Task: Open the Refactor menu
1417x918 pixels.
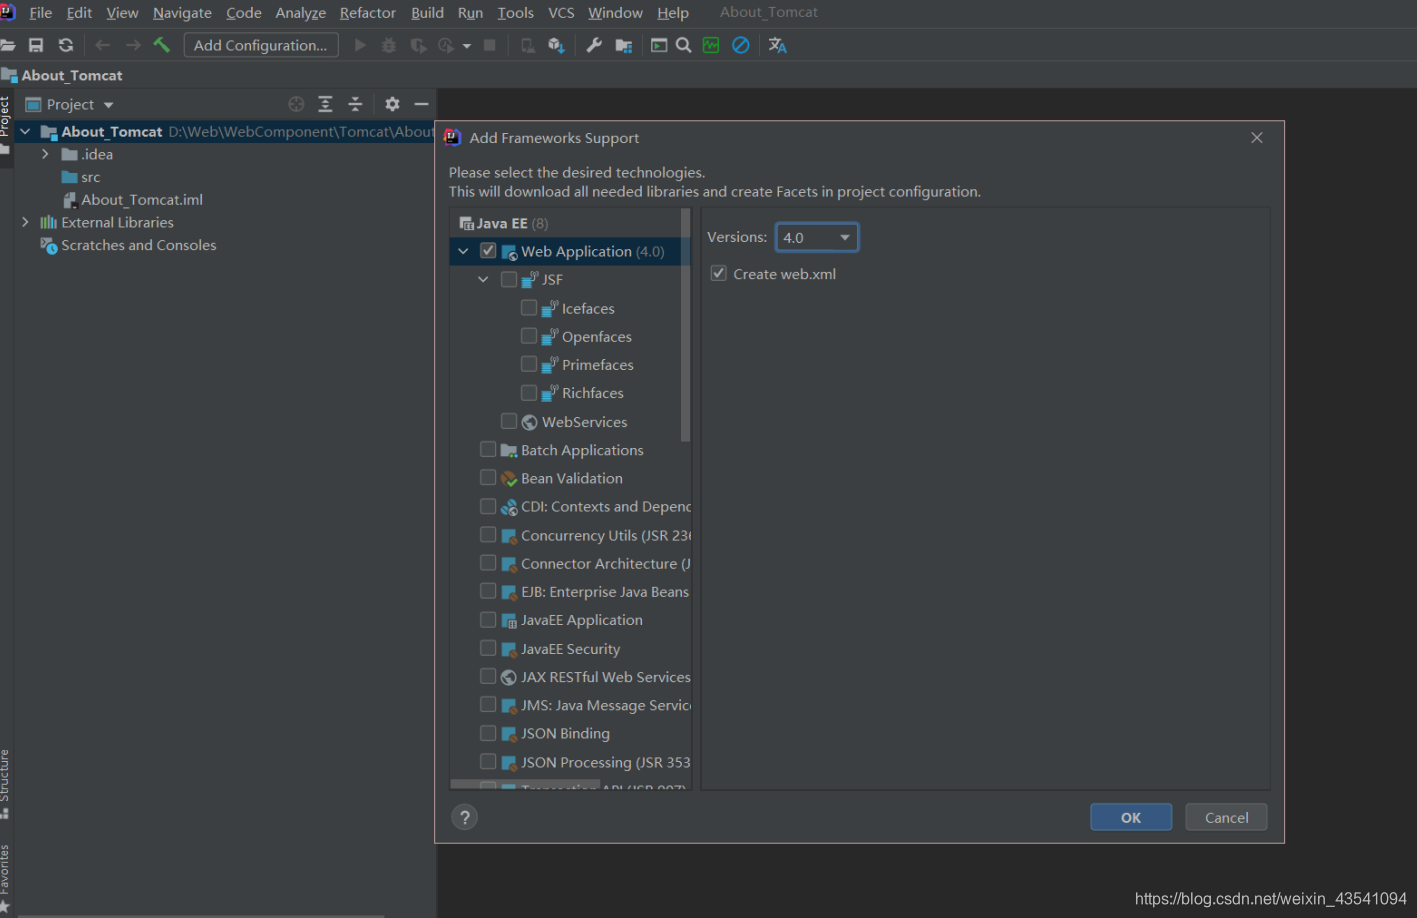Action: pos(368,12)
